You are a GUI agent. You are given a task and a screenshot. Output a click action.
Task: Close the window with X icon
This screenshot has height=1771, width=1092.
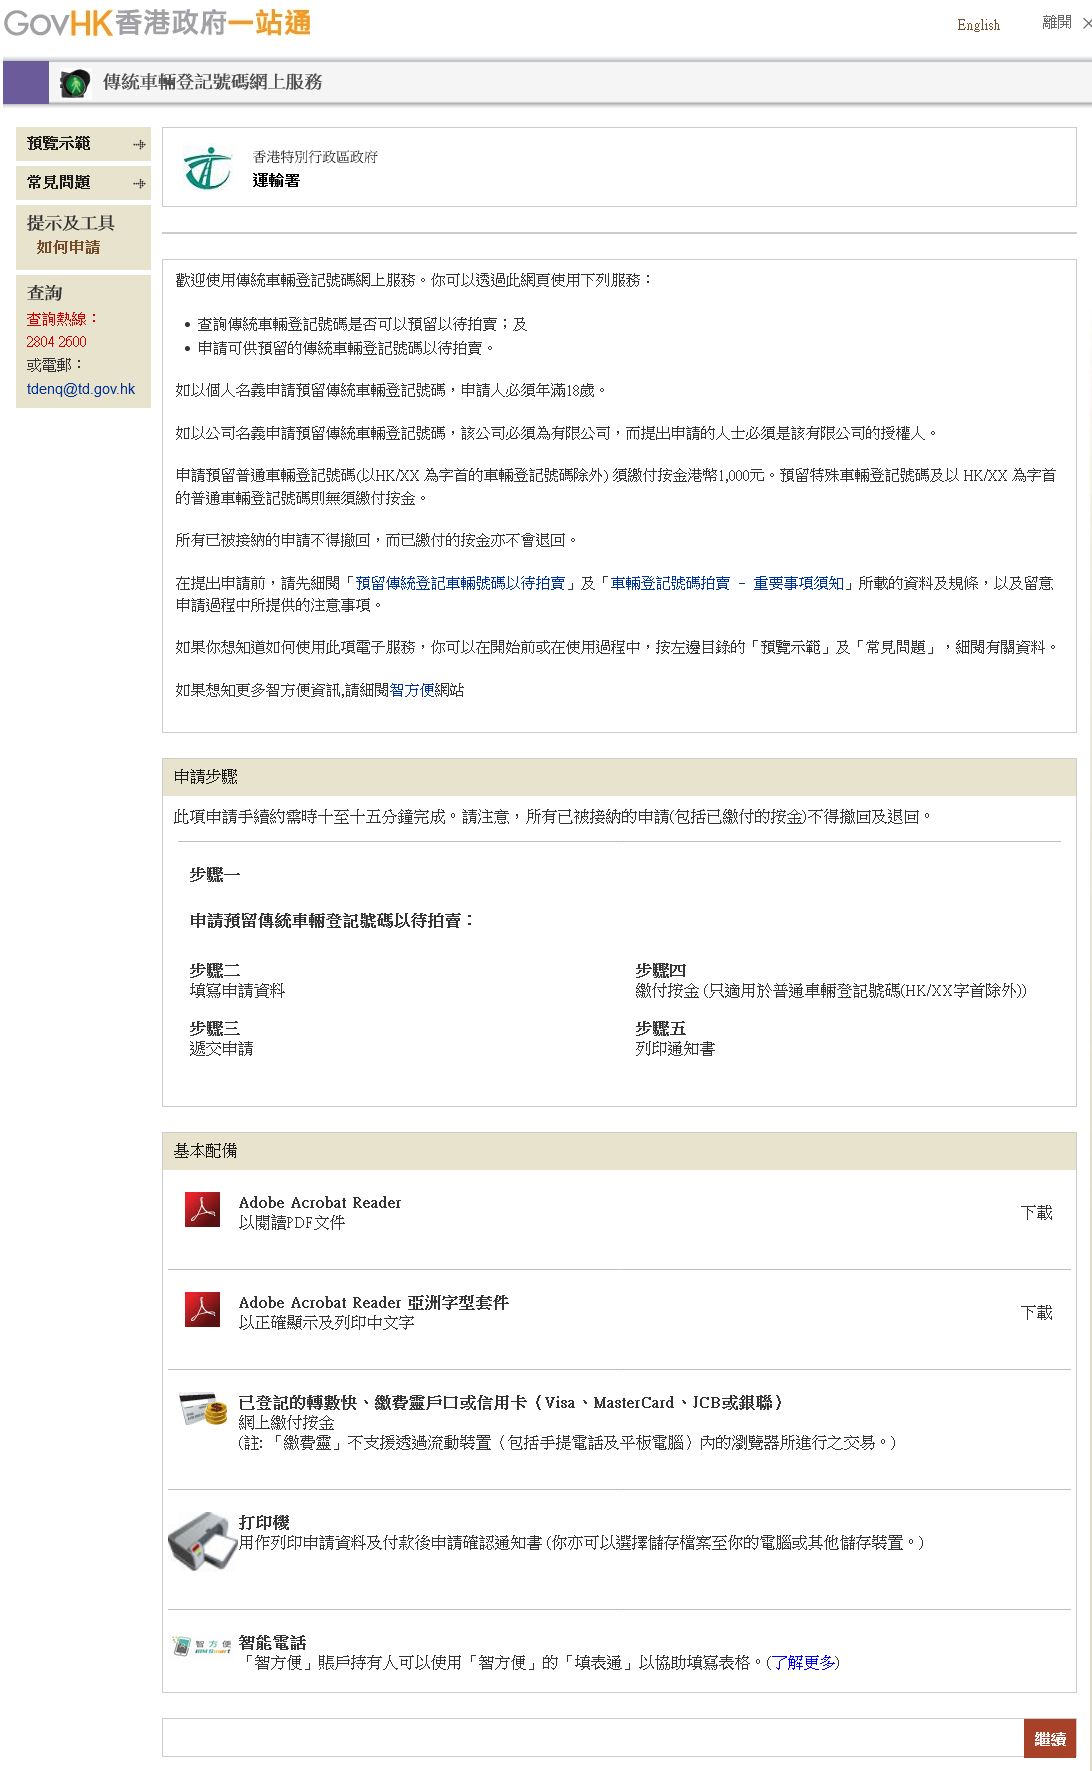pyautogui.click(x=1086, y=23)
